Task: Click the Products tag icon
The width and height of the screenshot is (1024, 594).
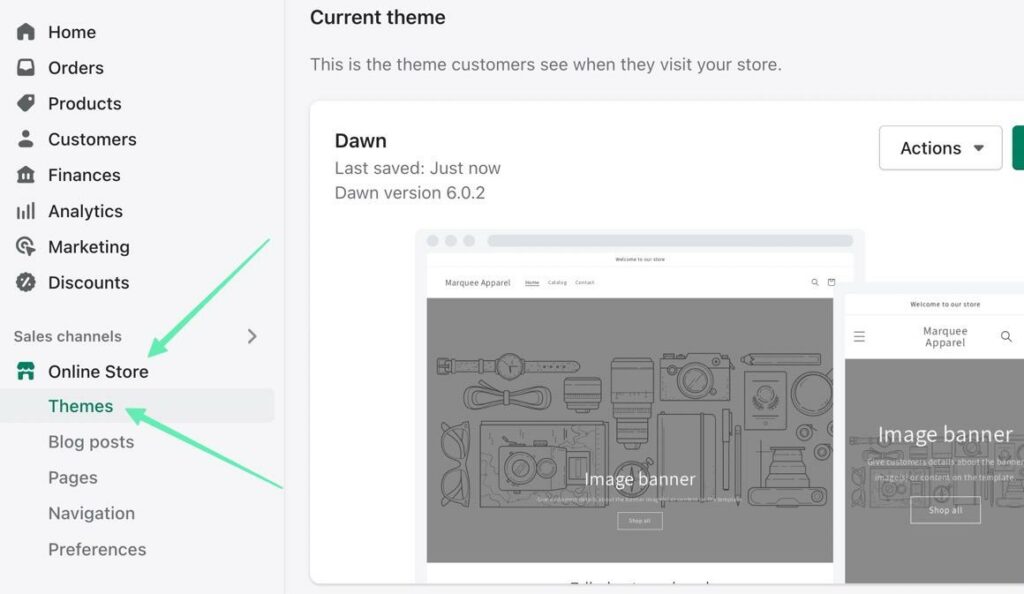Action: point(26,104)
